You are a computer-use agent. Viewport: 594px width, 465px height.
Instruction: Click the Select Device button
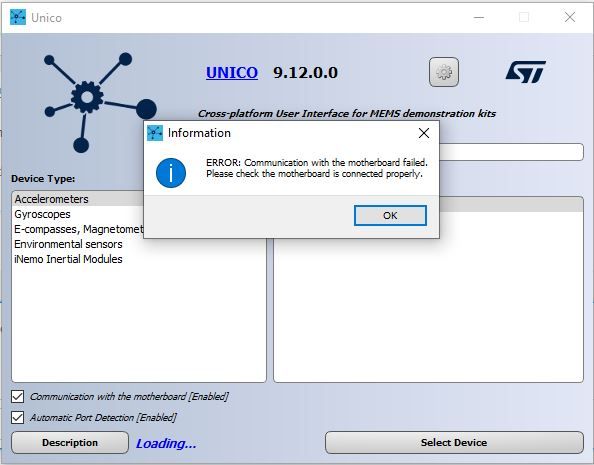pyautogui.click(x=454, y=443)
